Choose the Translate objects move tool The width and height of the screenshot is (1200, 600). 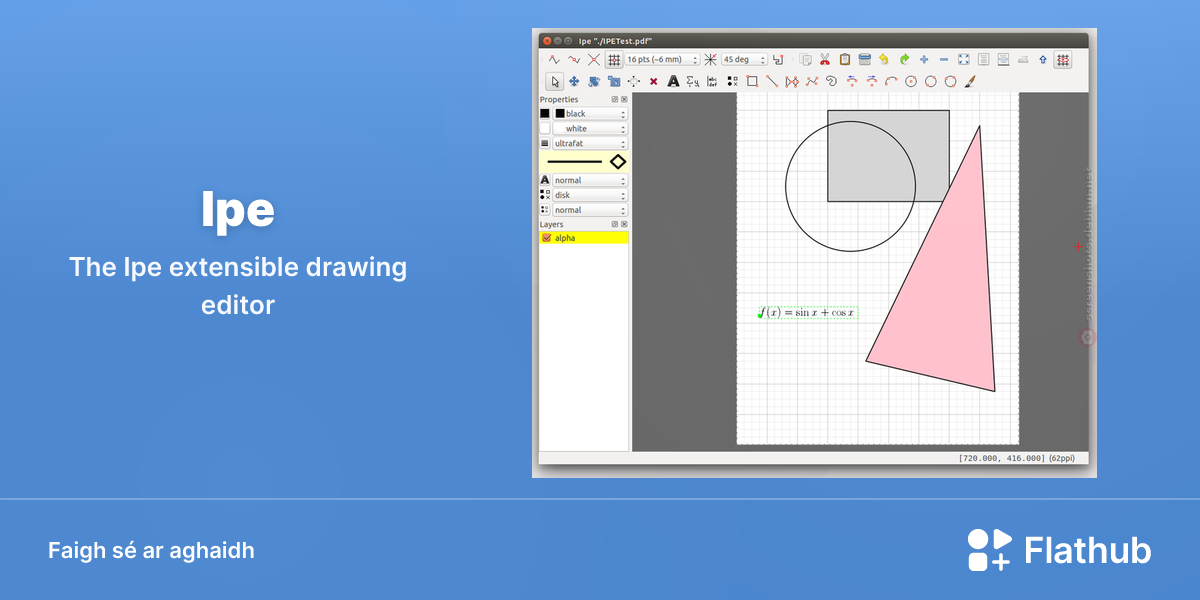coord(574,81)
